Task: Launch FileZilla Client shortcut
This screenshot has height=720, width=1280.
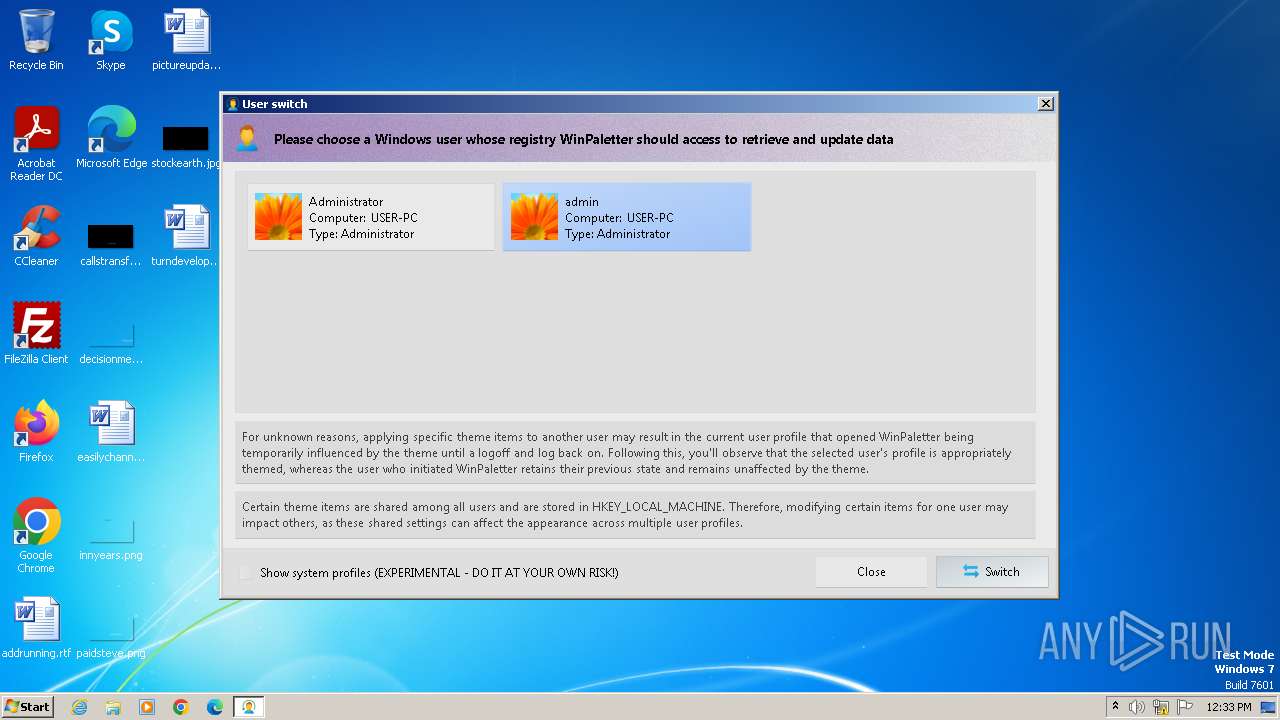Action: [x=36, y=334]
